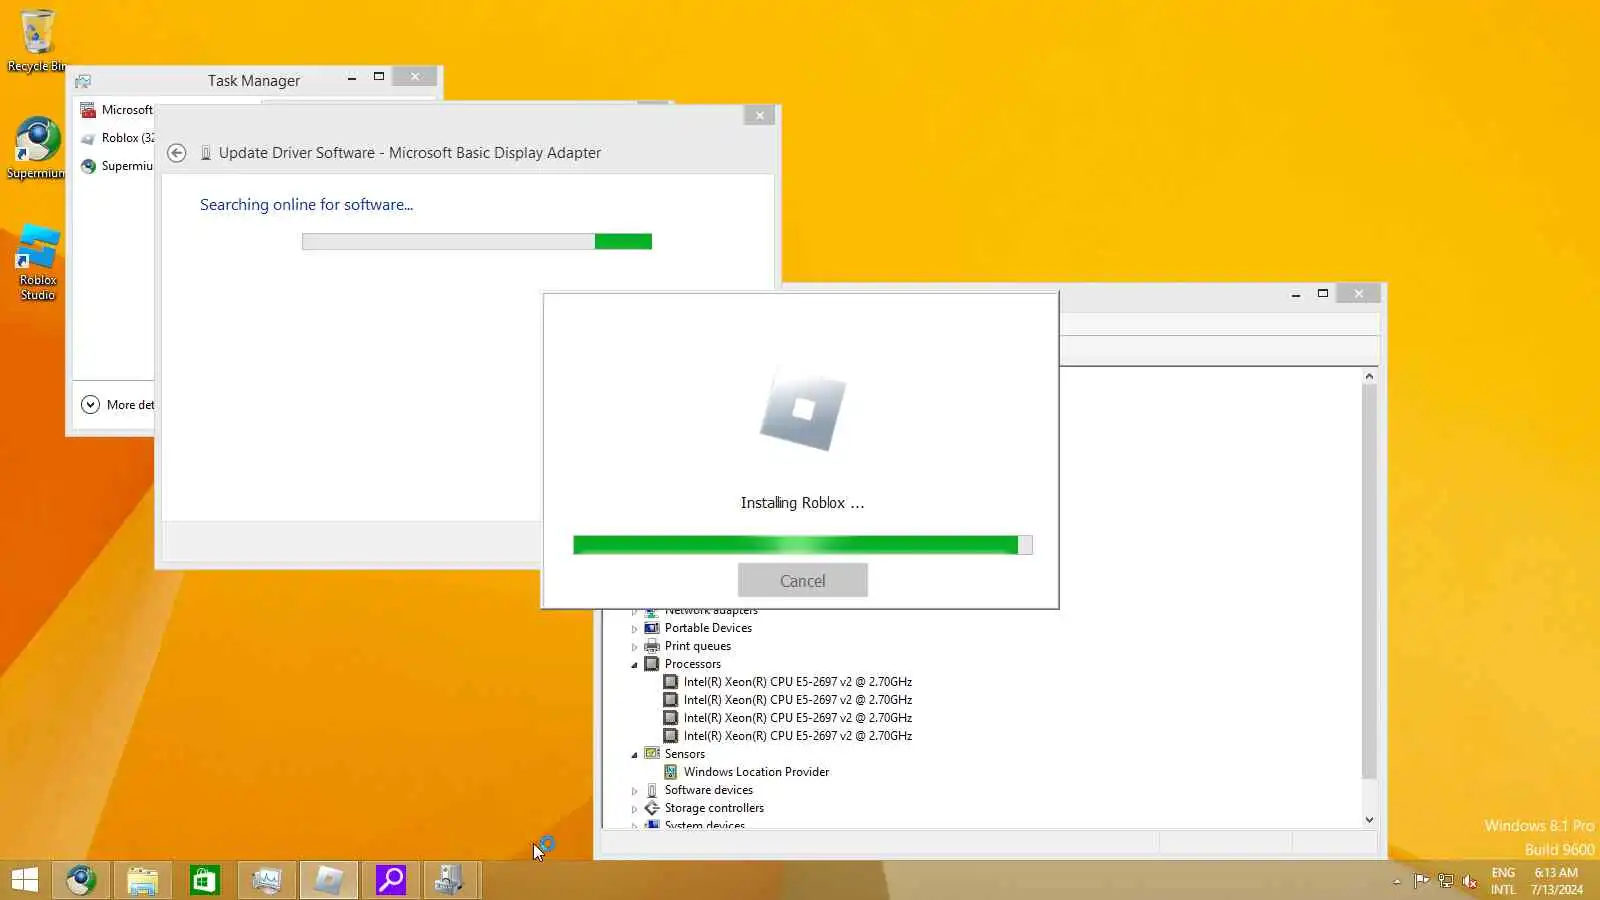Click the Task Manager title bar icon
The image size is (1600, 900).
pos(83,81)
